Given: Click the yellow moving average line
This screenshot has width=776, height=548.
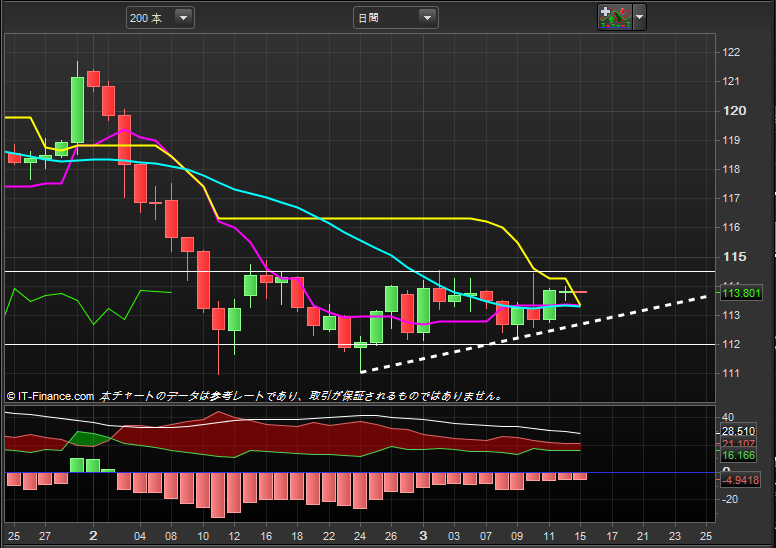Looking at the screenshot, I should (346, 218).
